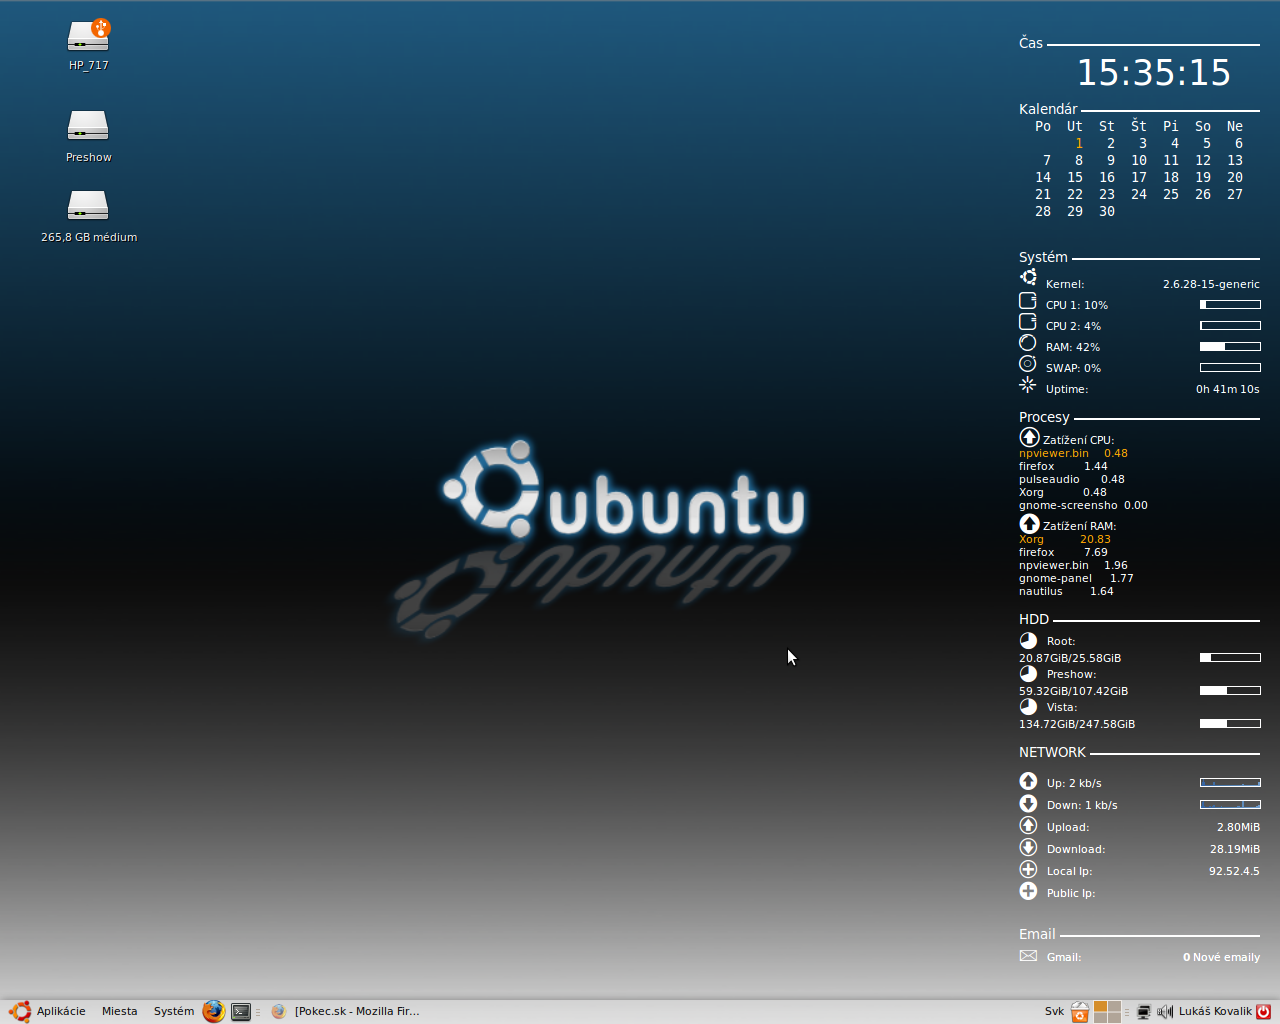Click the Root disk usage bar
Image resolution: width=1280 pixels, height=1024 pixels.
tap(1230, 658)
